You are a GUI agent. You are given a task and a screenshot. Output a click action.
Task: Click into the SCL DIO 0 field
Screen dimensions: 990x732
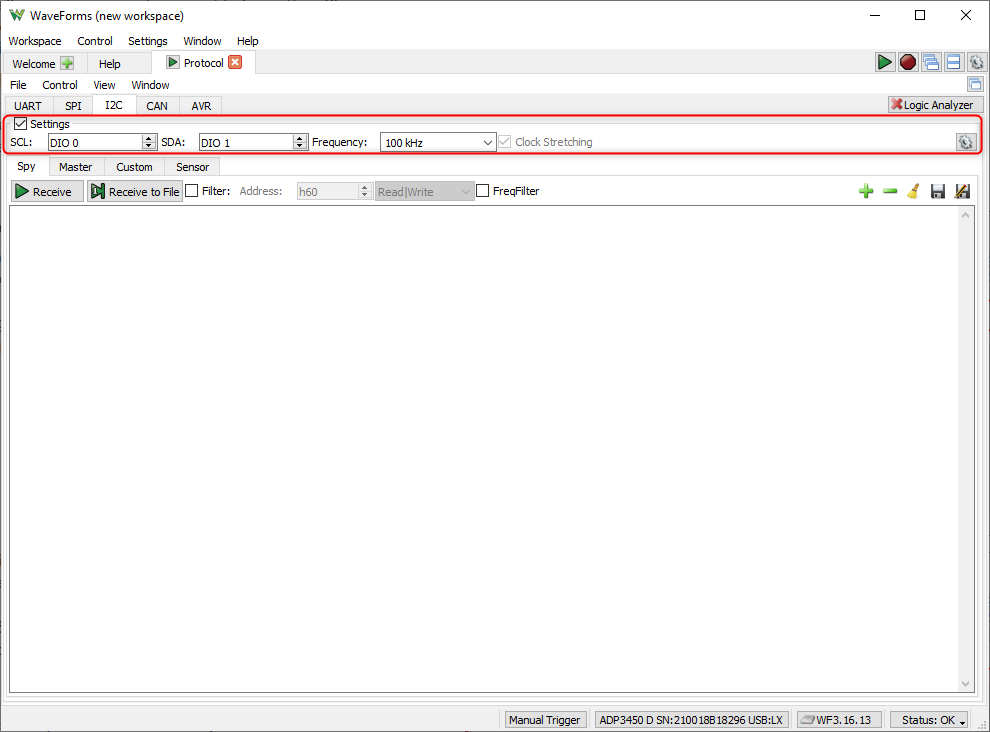95,143
